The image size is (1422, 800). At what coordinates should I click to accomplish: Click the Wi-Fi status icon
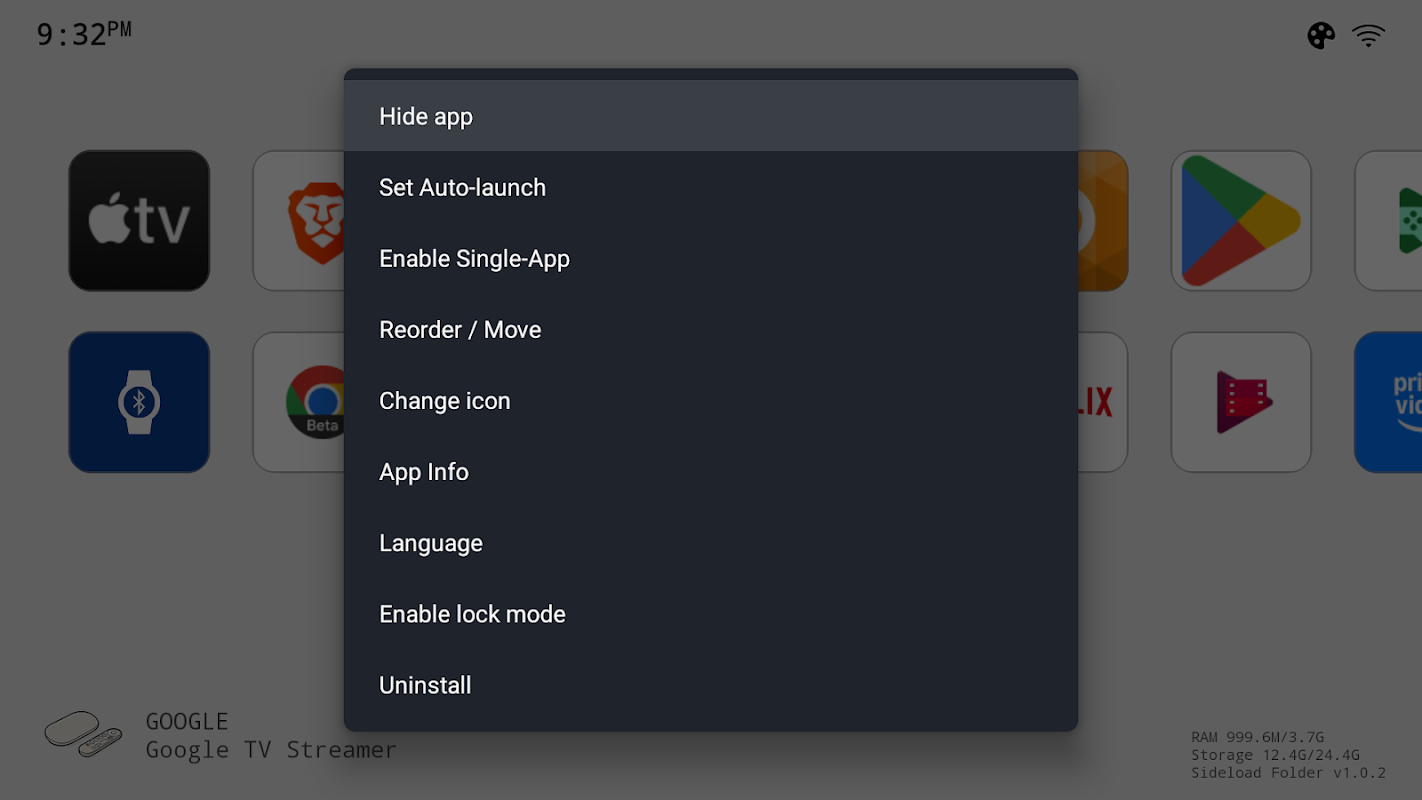(x=1368, y=36)
